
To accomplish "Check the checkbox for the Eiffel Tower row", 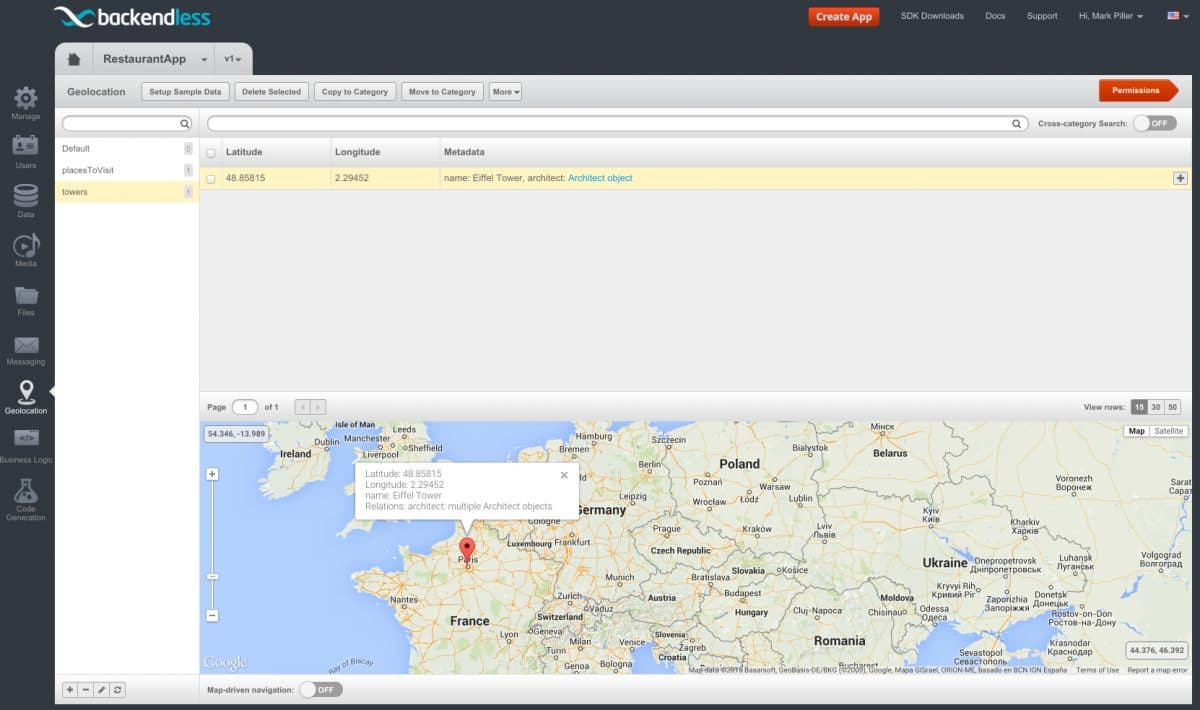I will 213,177.
